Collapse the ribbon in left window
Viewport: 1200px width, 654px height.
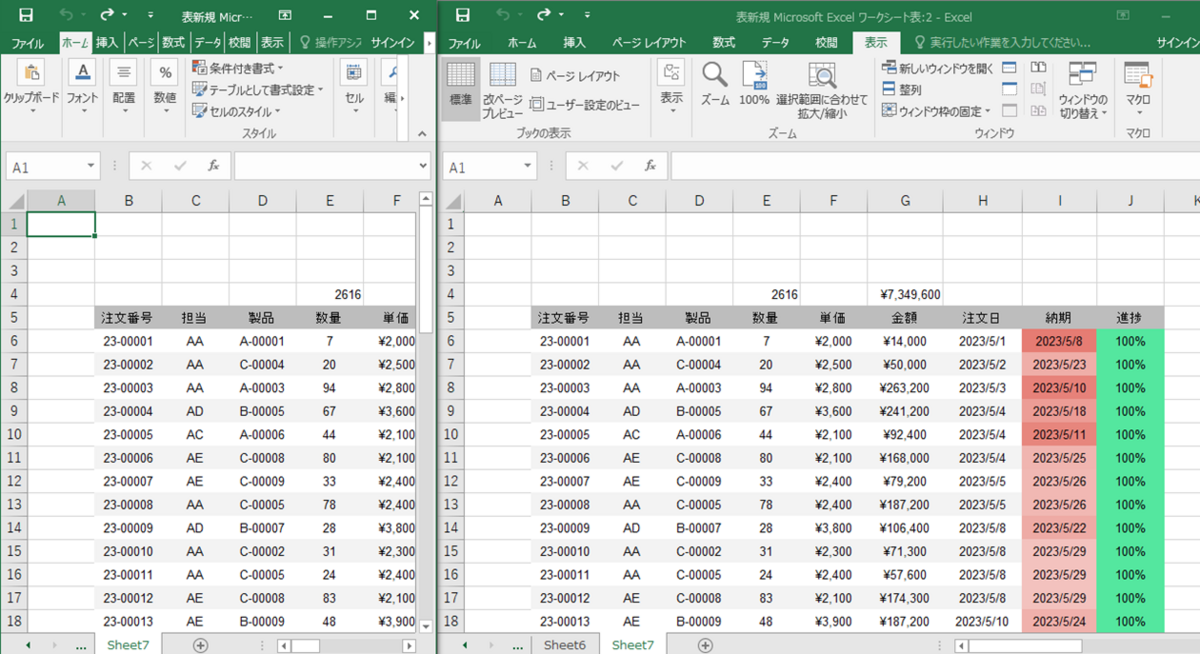click(x=423, y=133)
